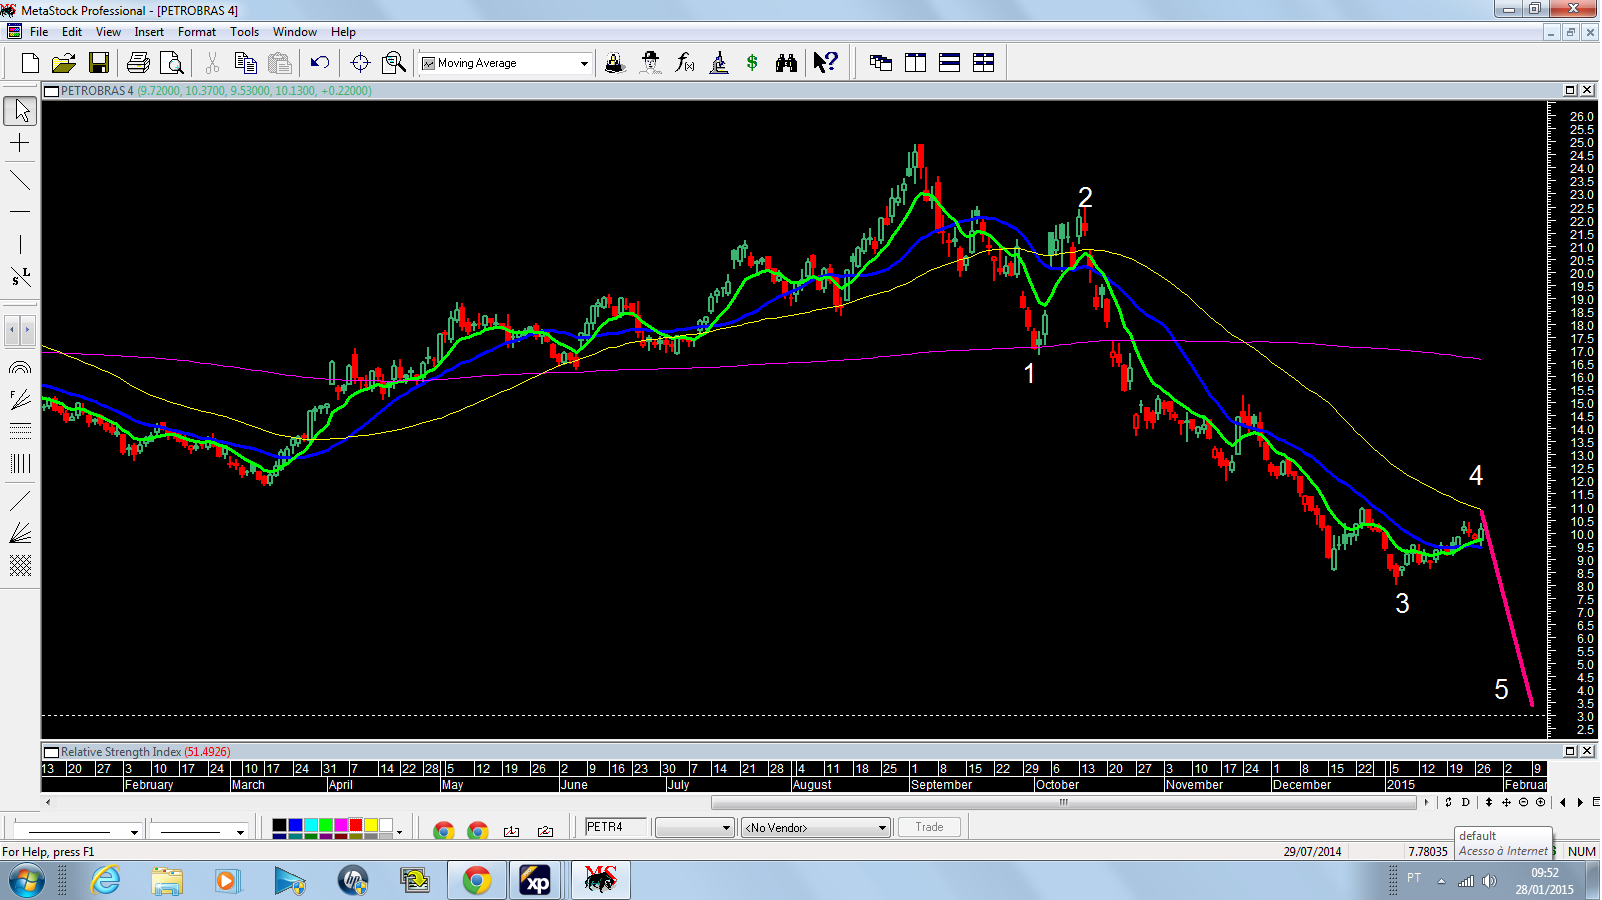Save the chart with the floppy icon
The width and height of the screenshot is (1602, 900).
(98, 63)
